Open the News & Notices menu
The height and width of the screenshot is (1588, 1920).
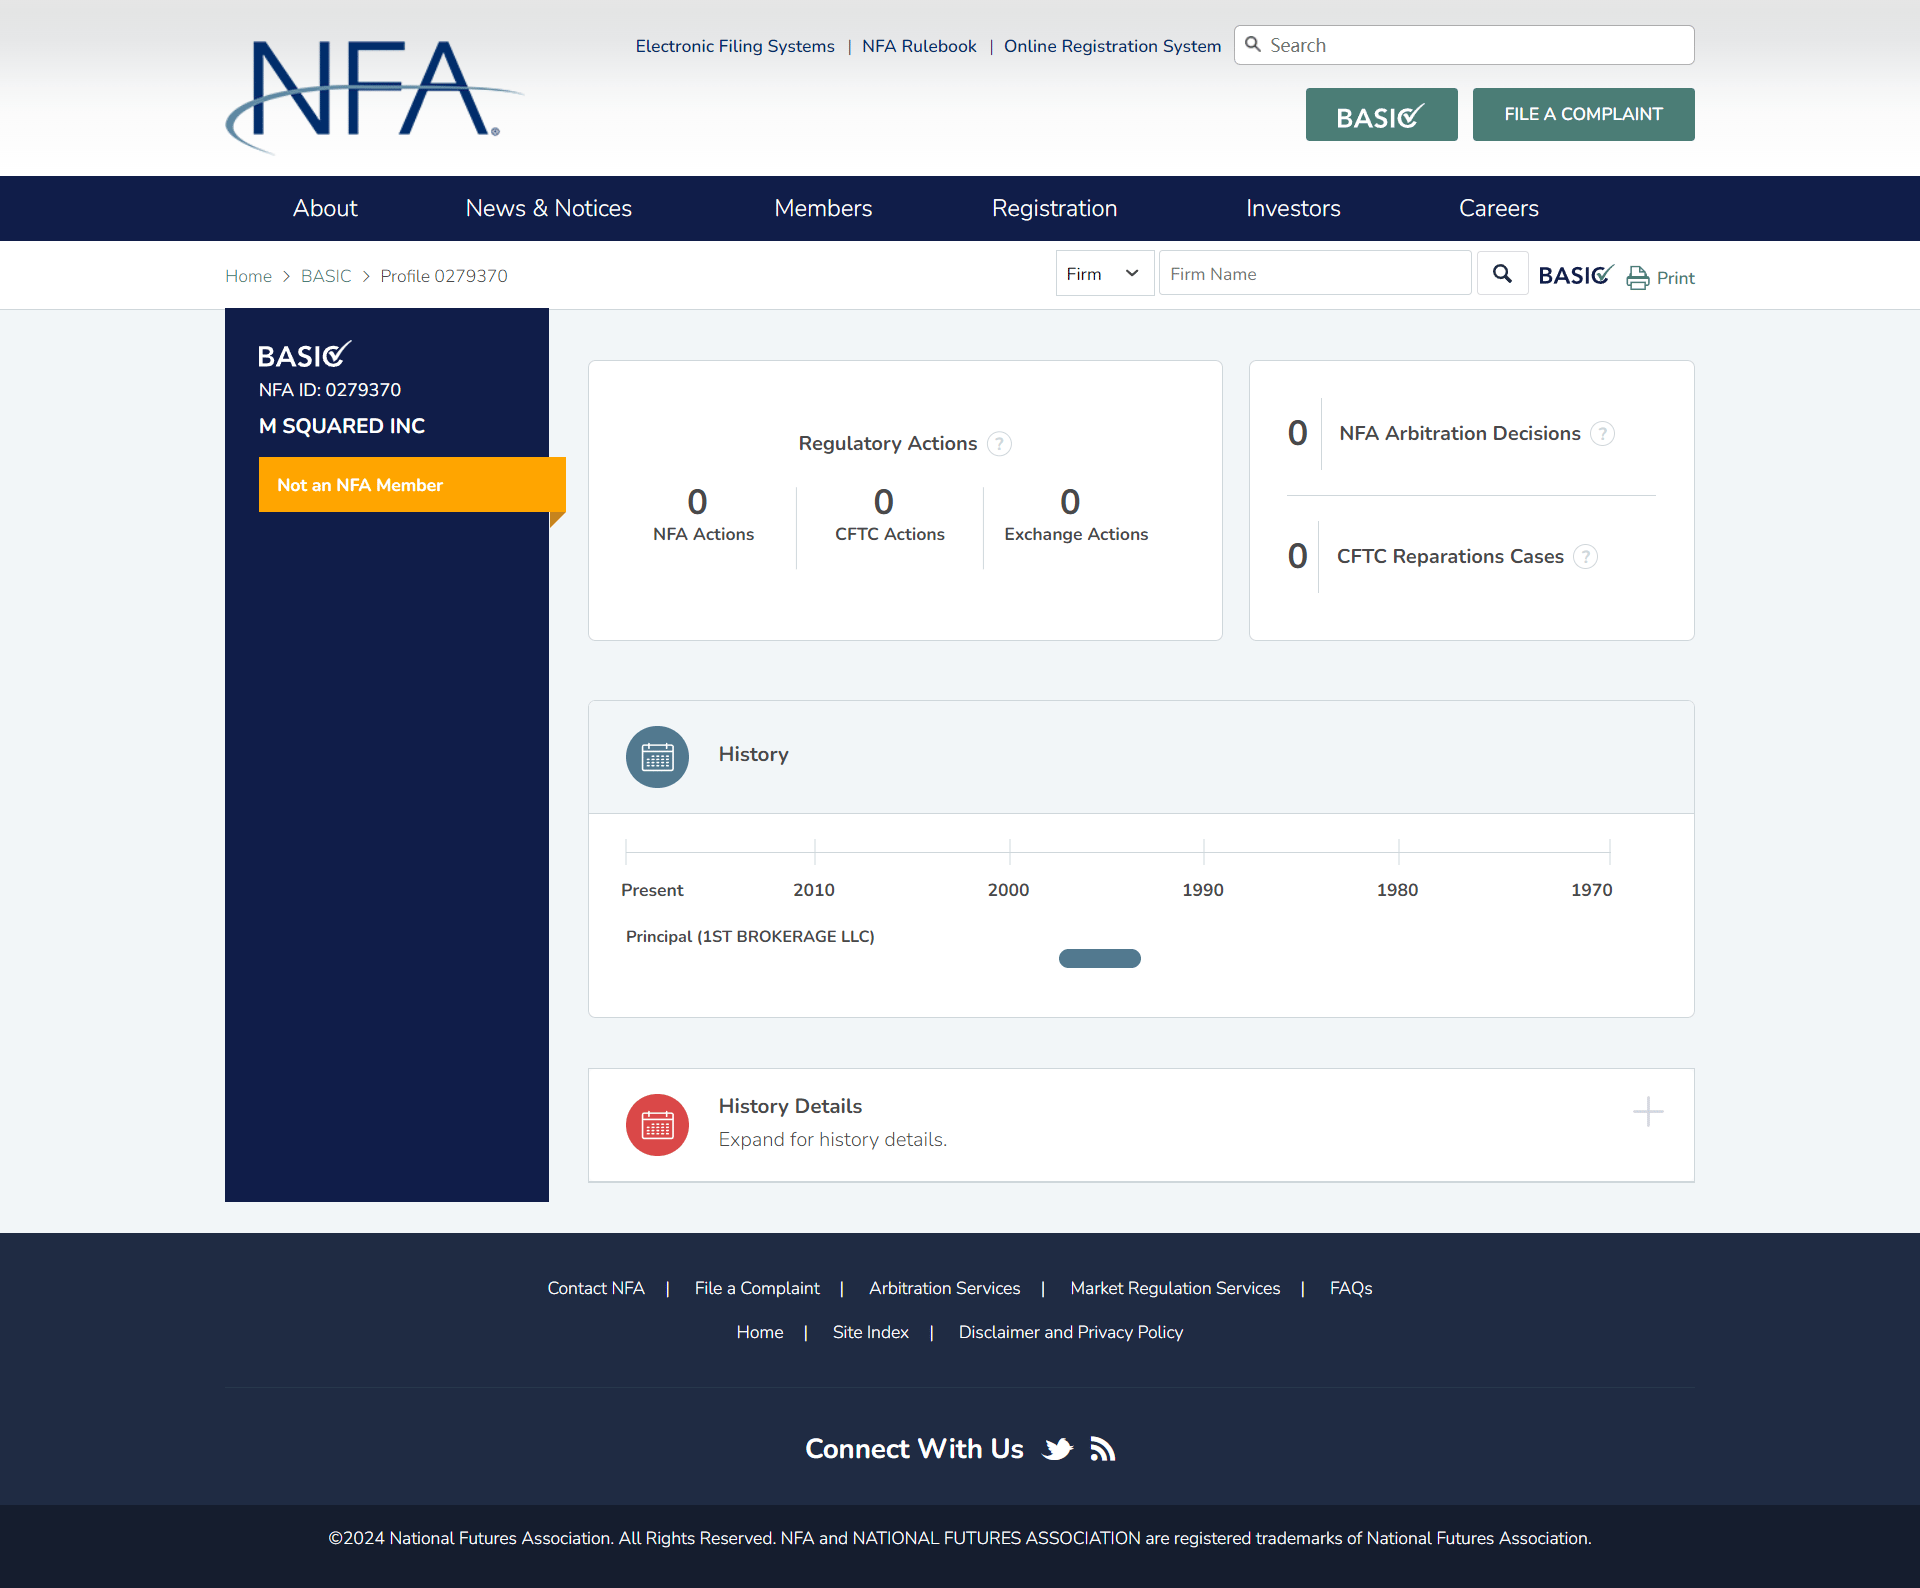click(549, 208)
